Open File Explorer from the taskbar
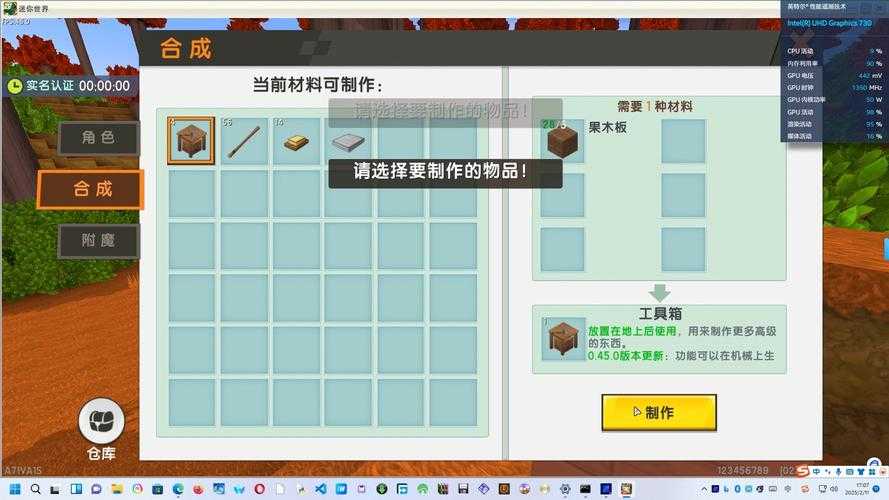Image resolution: width=889 pixels, height=500 pixels. (x=117, y=489)
